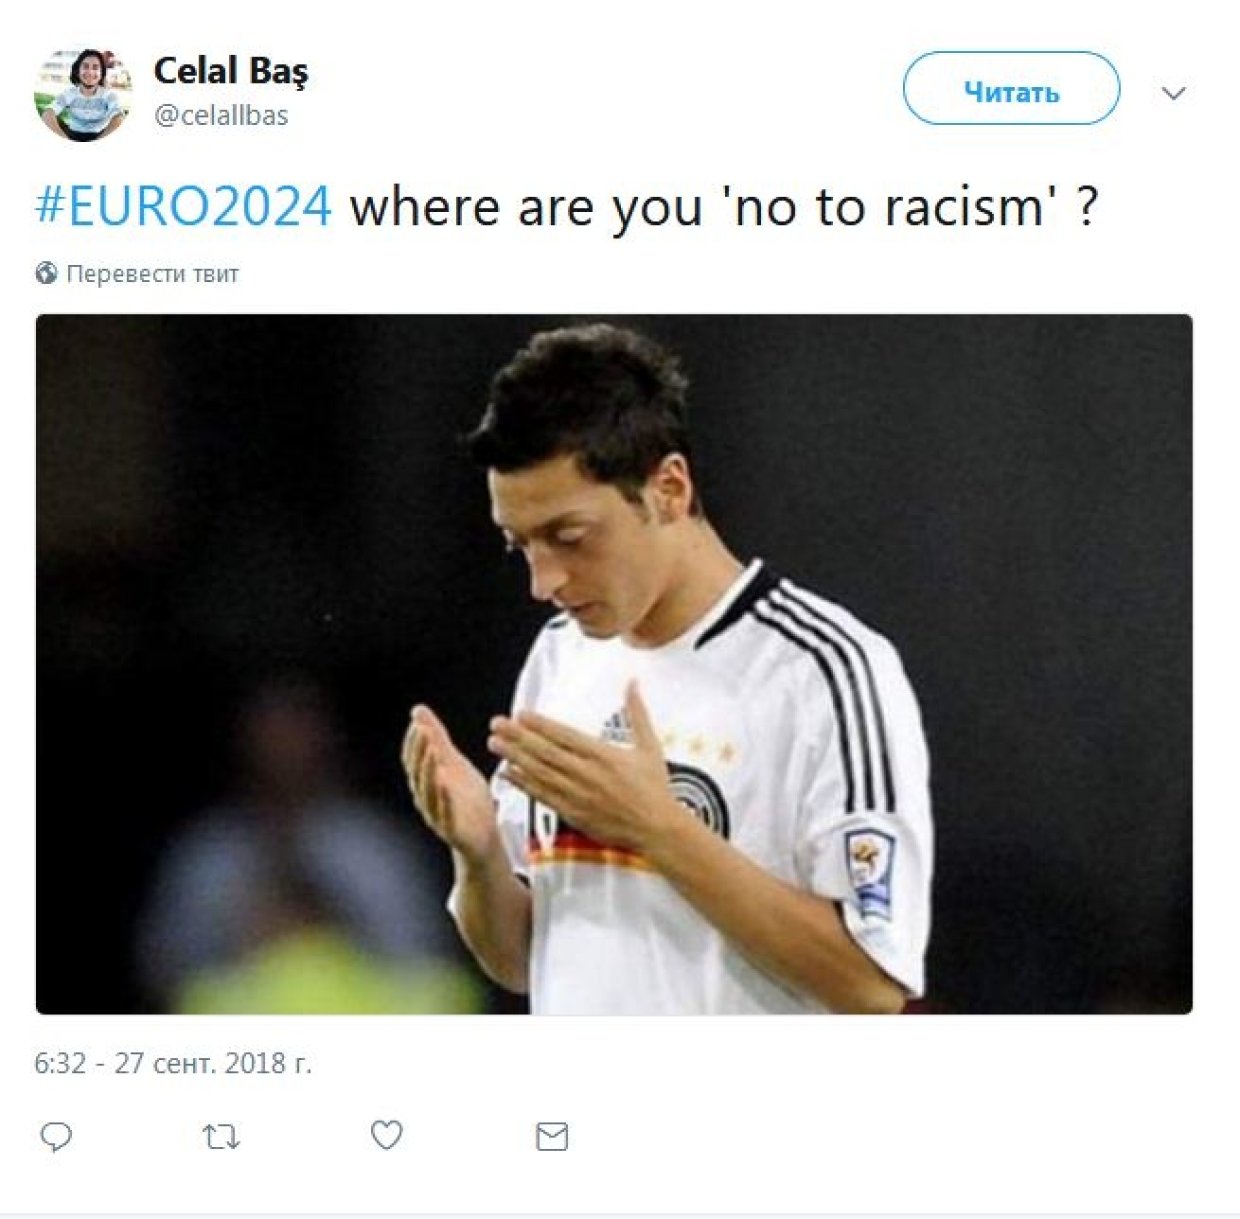Click the timestamp 6:32 - 27 сент. 2018 г.
Screen dimensions: 1240x1219
click(x=173, y=1063)
